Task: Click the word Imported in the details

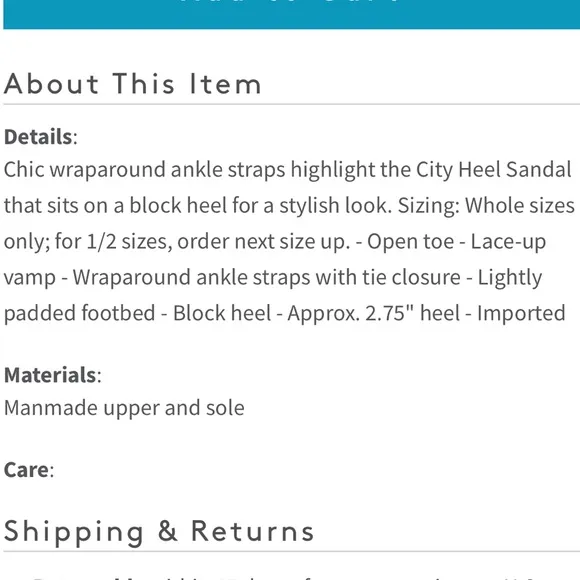Action: coord(521,313)
